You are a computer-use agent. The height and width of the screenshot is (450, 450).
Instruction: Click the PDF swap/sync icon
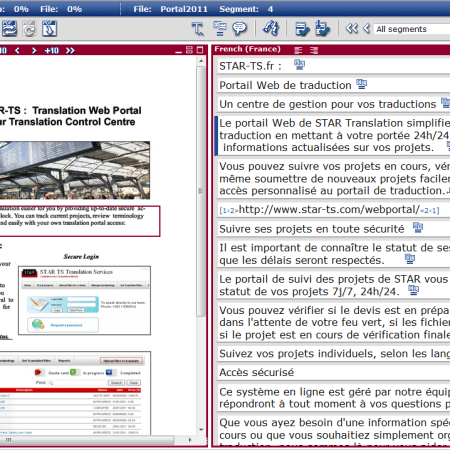click(9, 29)
